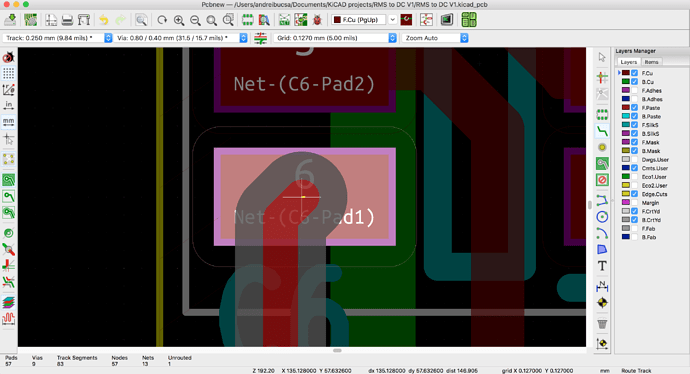690x374 pixels.
Task: Open the Find icon with magnifier
Action: [x=141, y=20]
